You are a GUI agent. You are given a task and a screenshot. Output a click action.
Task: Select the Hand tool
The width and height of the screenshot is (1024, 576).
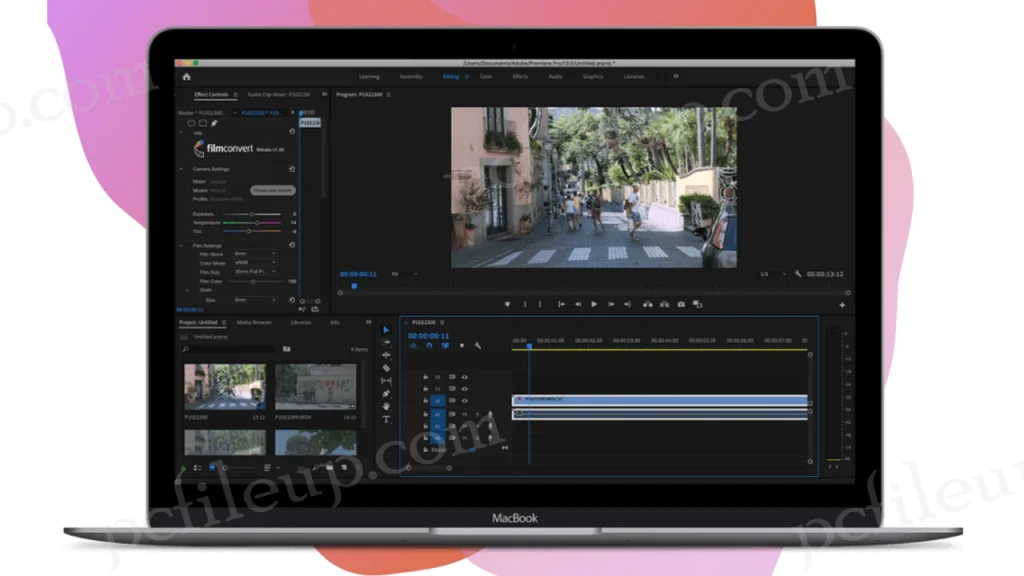coord(387,406)
